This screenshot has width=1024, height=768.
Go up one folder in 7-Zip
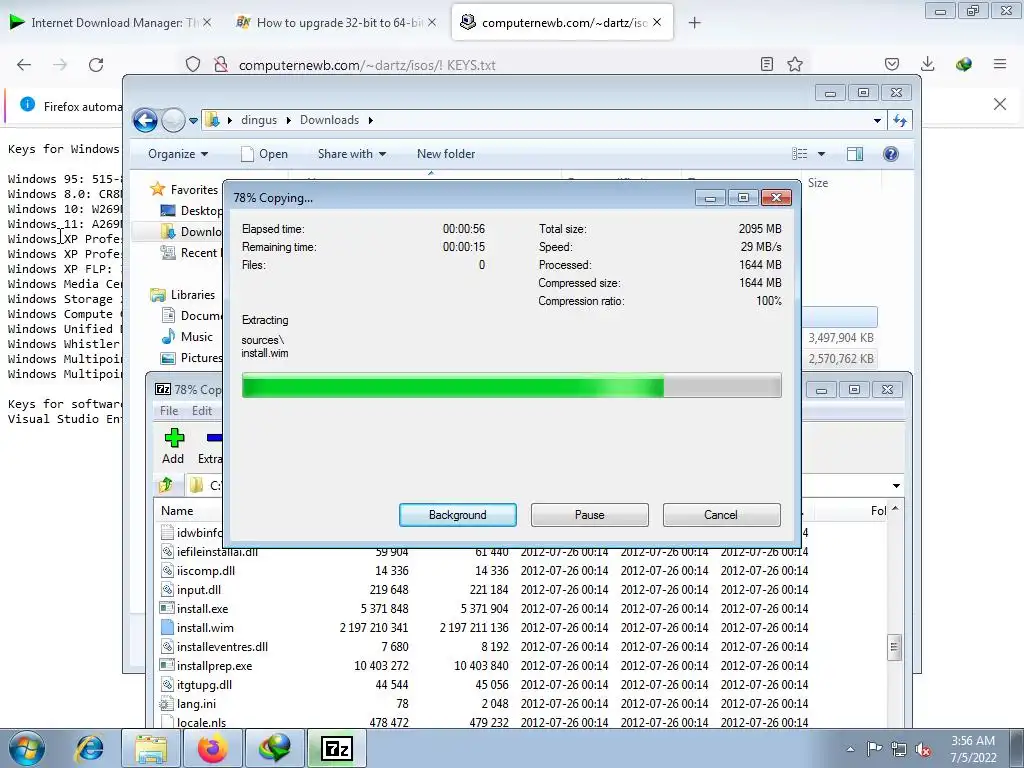[x=166, y=485]
